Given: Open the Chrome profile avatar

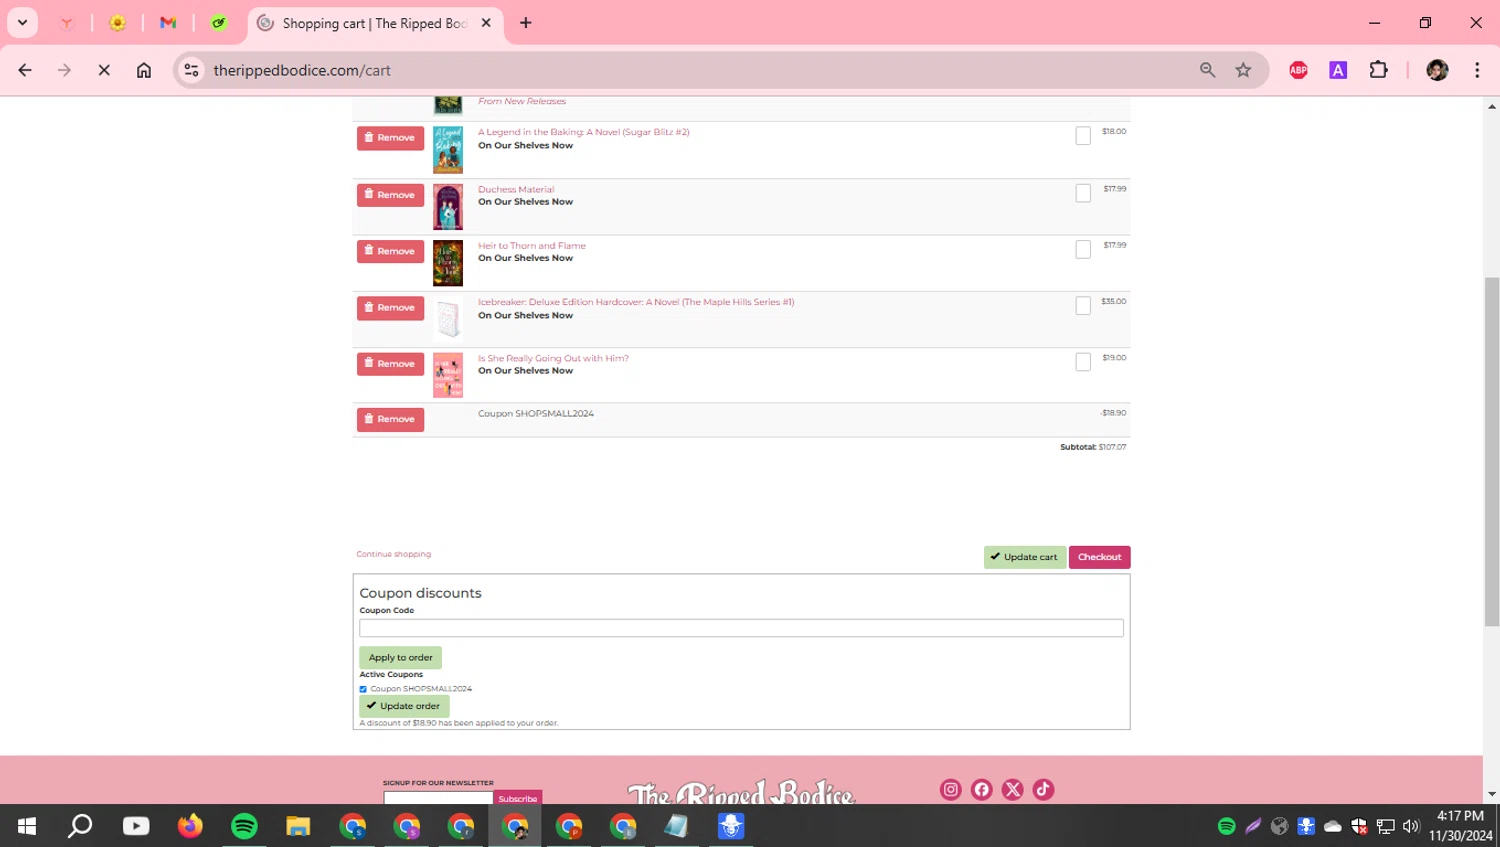Looking at the screenshot, I should (1437, 70).
